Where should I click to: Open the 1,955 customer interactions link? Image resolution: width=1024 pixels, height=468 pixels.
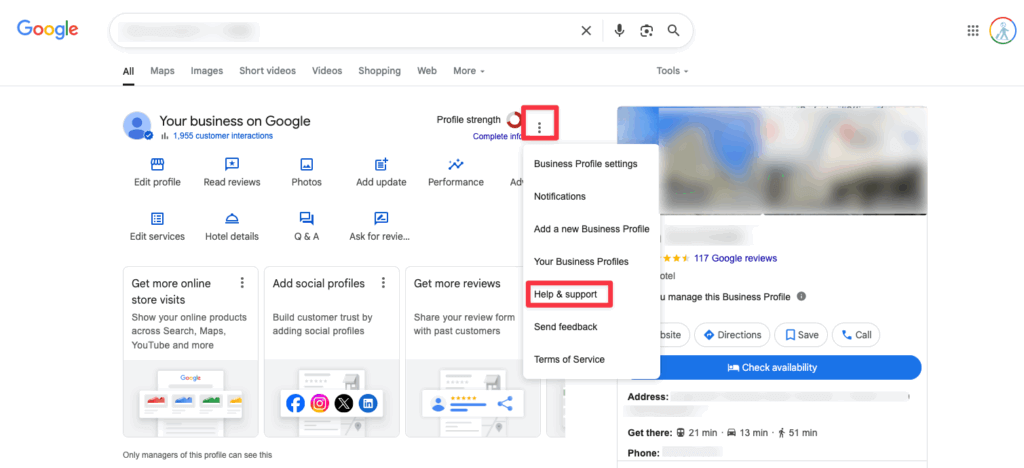click(x=223, y=136)
